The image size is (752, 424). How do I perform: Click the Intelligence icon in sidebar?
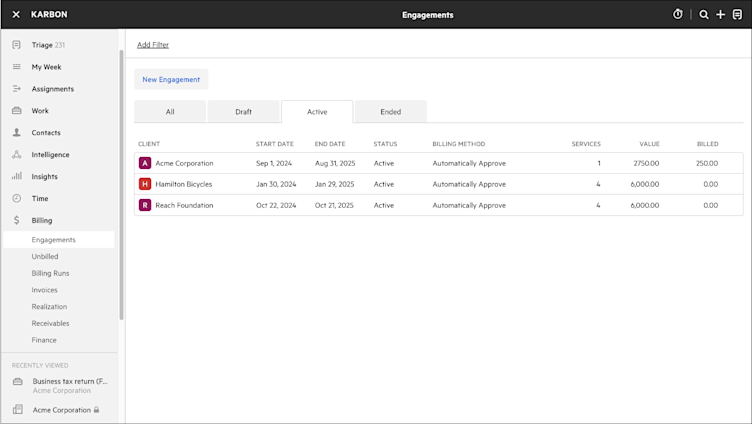pos(16,154)
